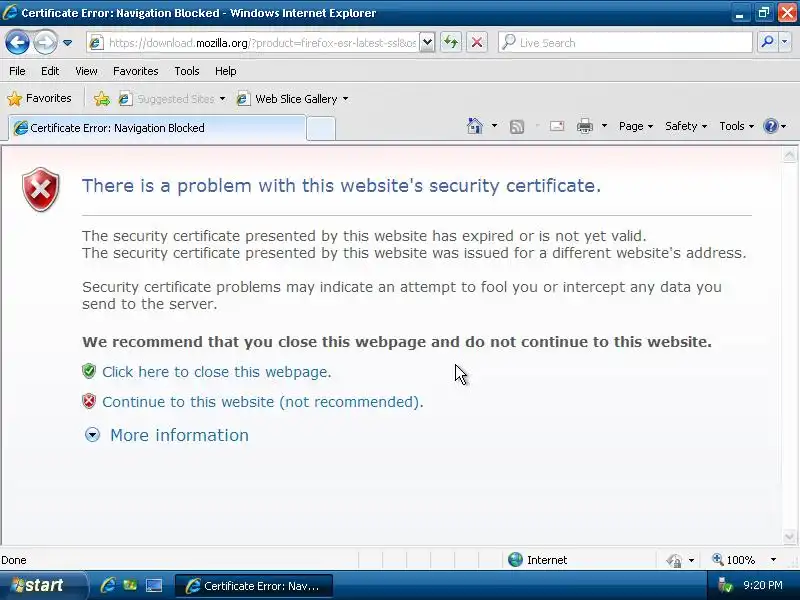Click the taskbar clock 9:20 PM
The height and width of the screenshot is (600, 800).
763,585
